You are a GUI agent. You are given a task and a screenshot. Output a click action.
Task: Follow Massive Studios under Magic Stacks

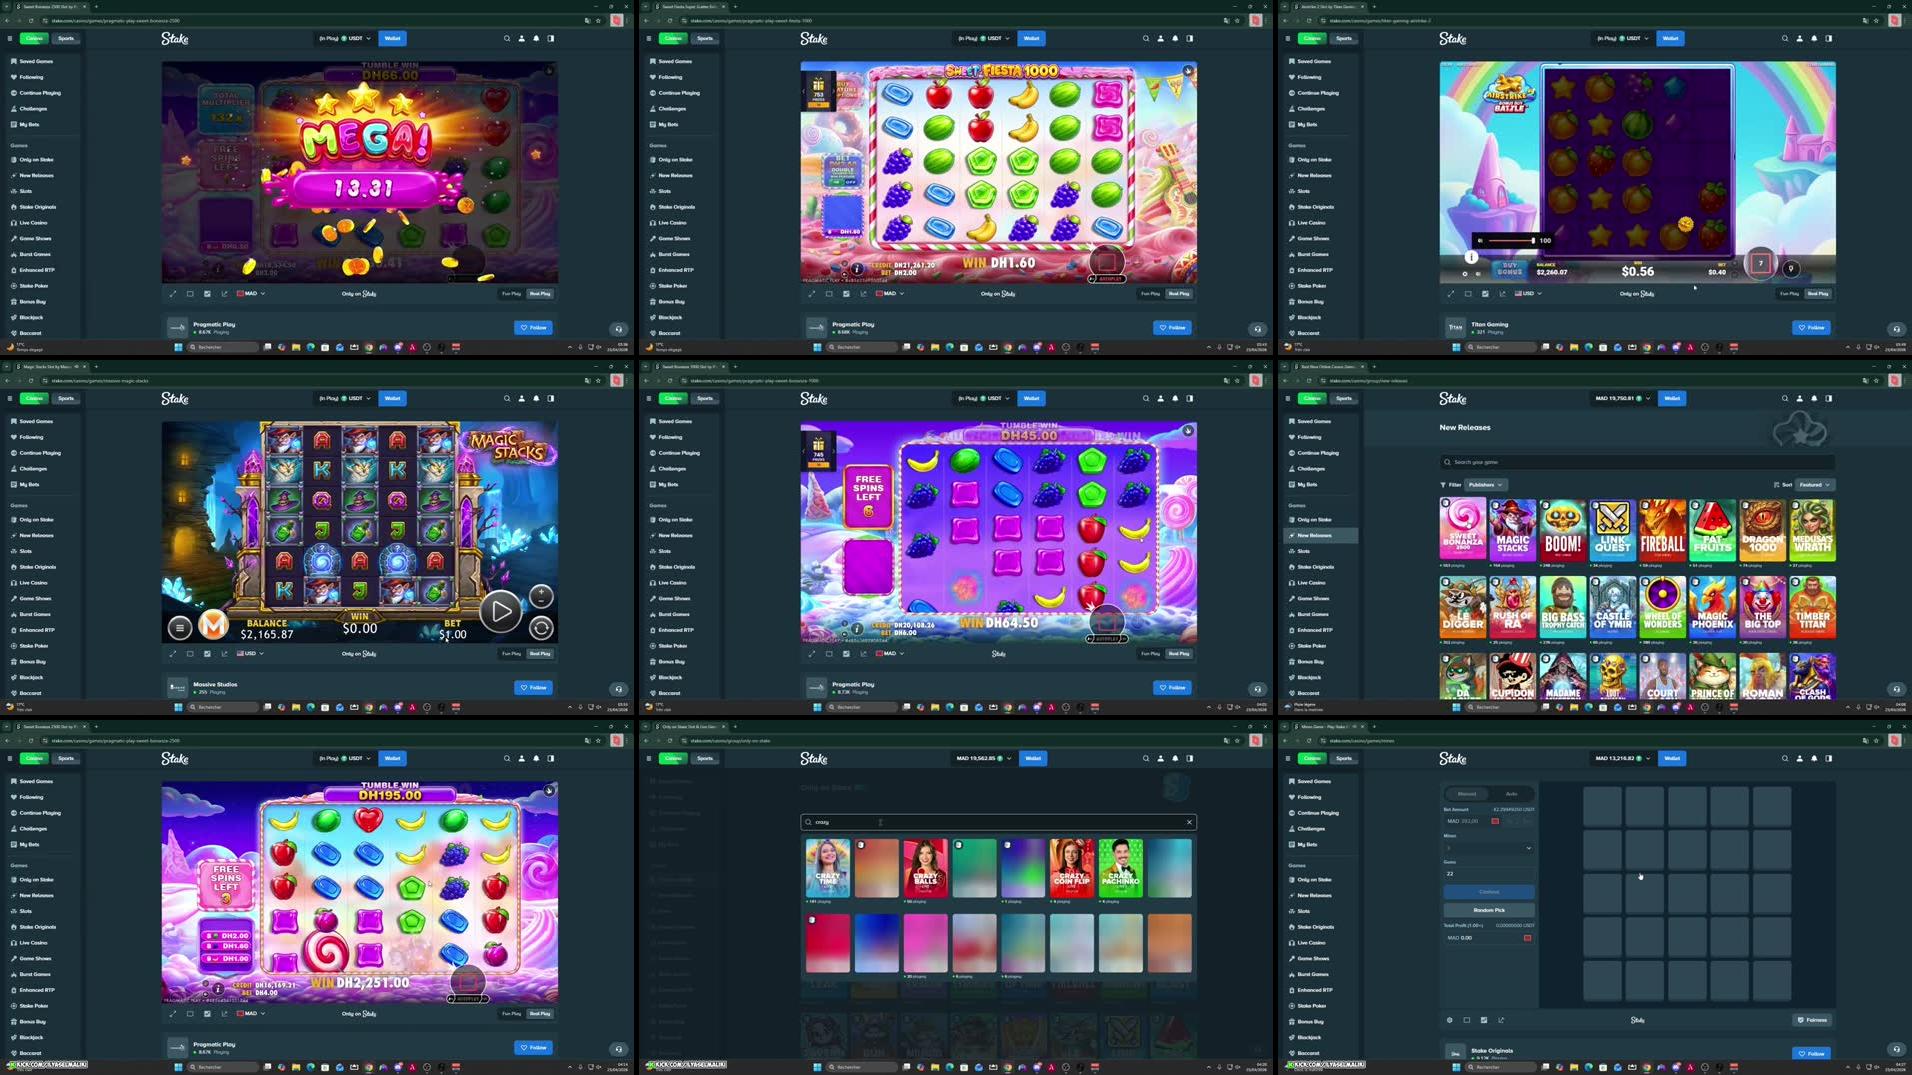coord(534,688)
